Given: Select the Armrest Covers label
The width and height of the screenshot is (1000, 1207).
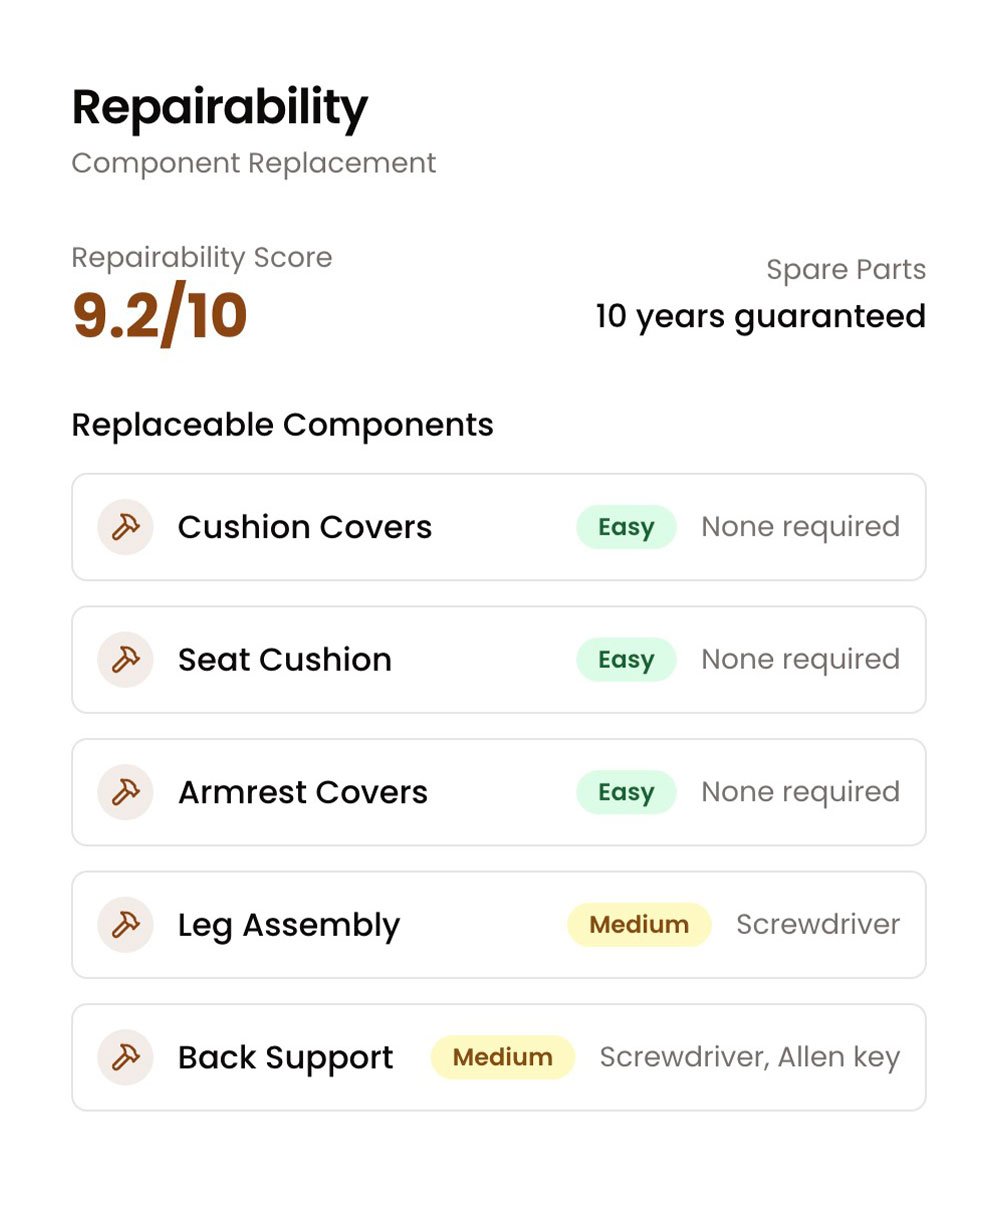Looking at the screenshot, I should (x=303, y=792).
